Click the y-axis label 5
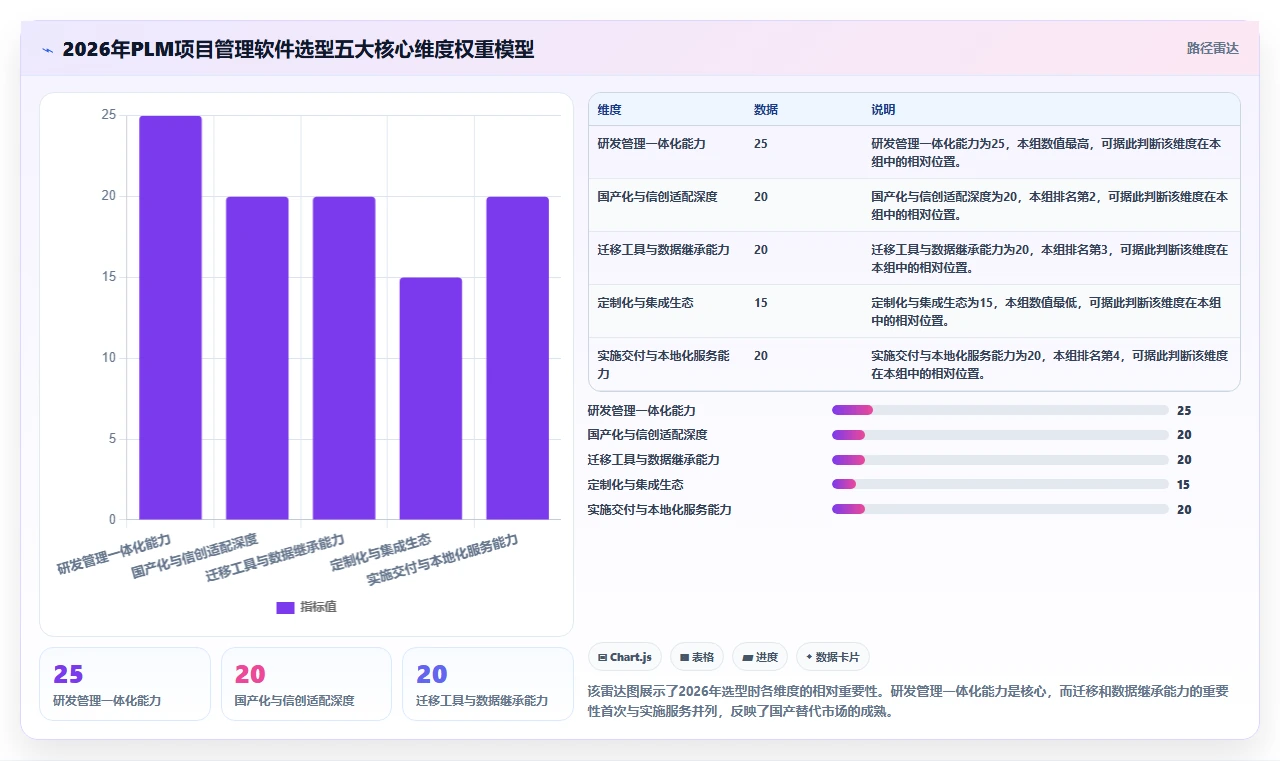 point(112,439)
